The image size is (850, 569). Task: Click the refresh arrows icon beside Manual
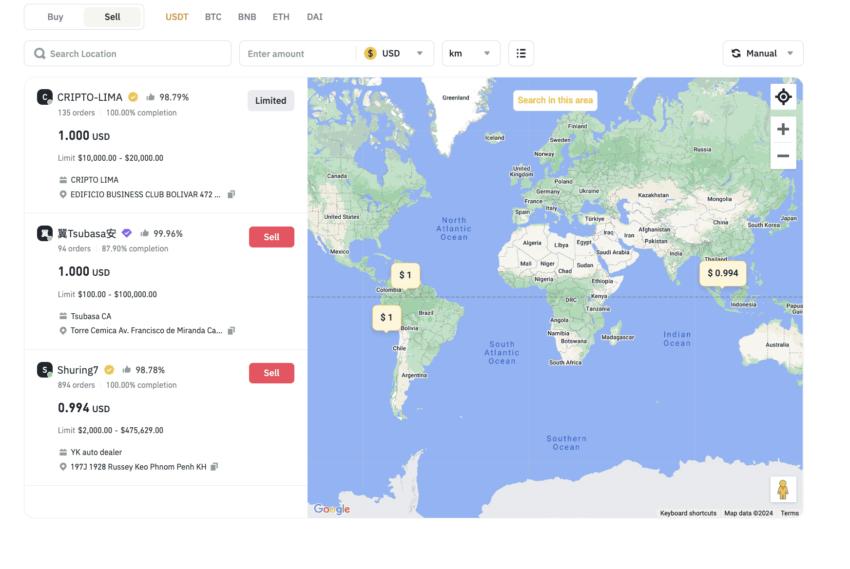736,53
